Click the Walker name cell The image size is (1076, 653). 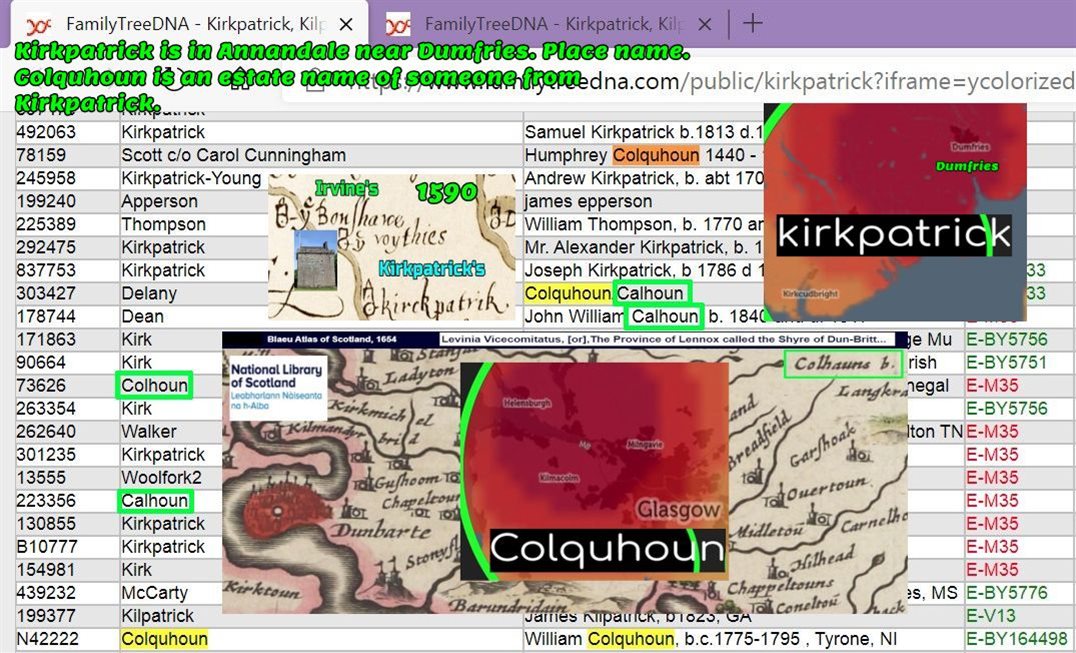tap(148, 431)
